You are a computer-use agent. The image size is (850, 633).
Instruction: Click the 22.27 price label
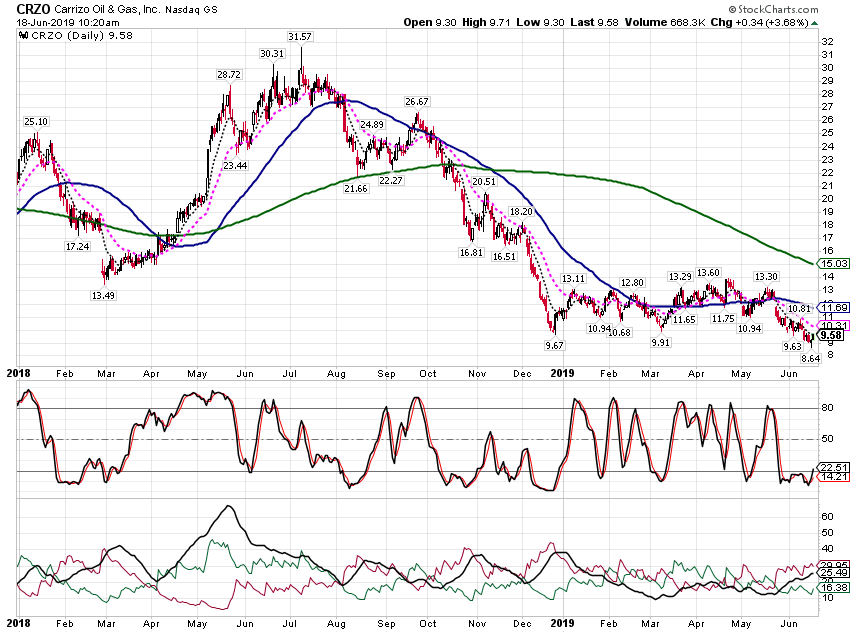(391, 180)
